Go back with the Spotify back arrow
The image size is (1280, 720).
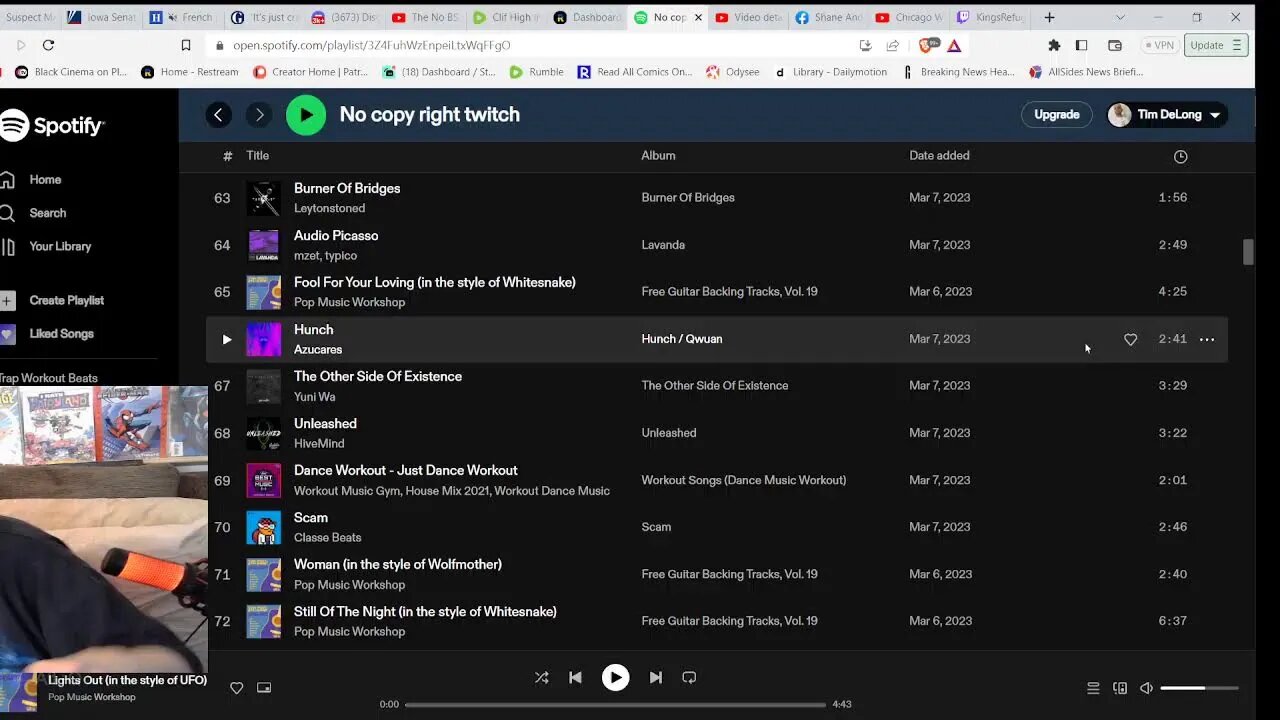(218, 115)
